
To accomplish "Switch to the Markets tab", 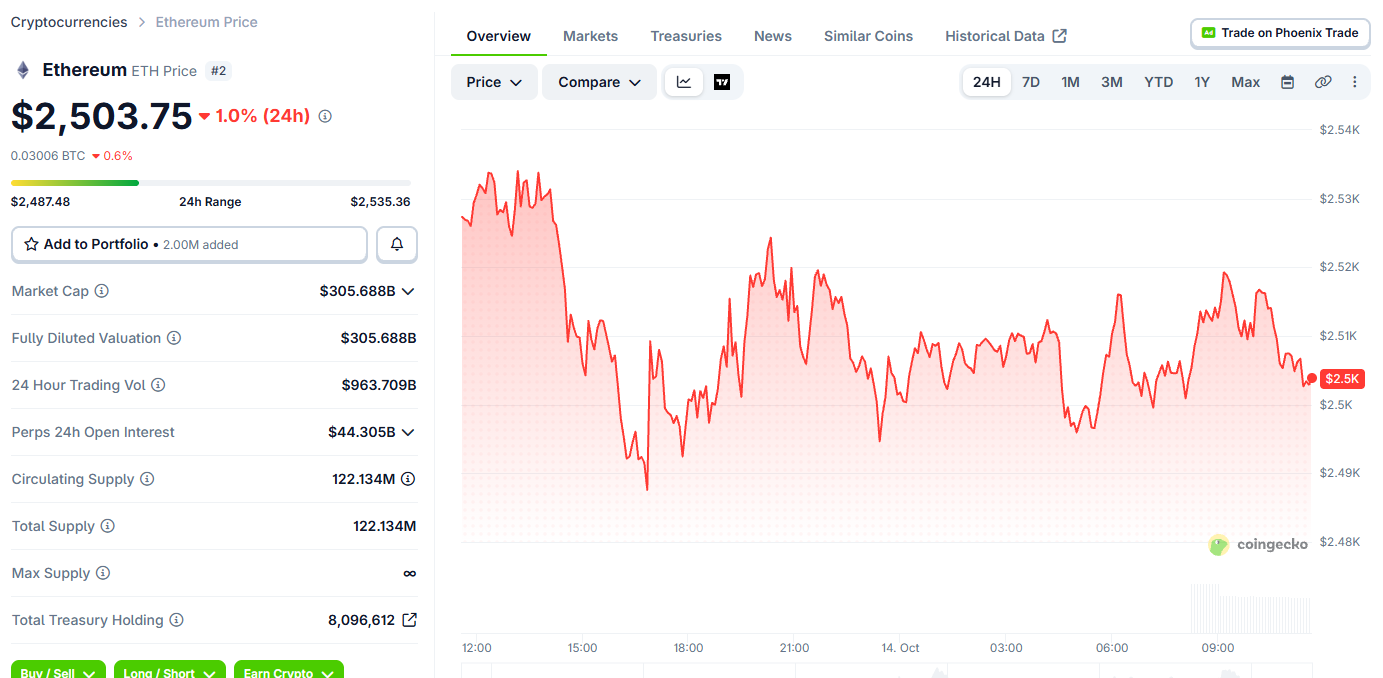I will click(590, 36).
